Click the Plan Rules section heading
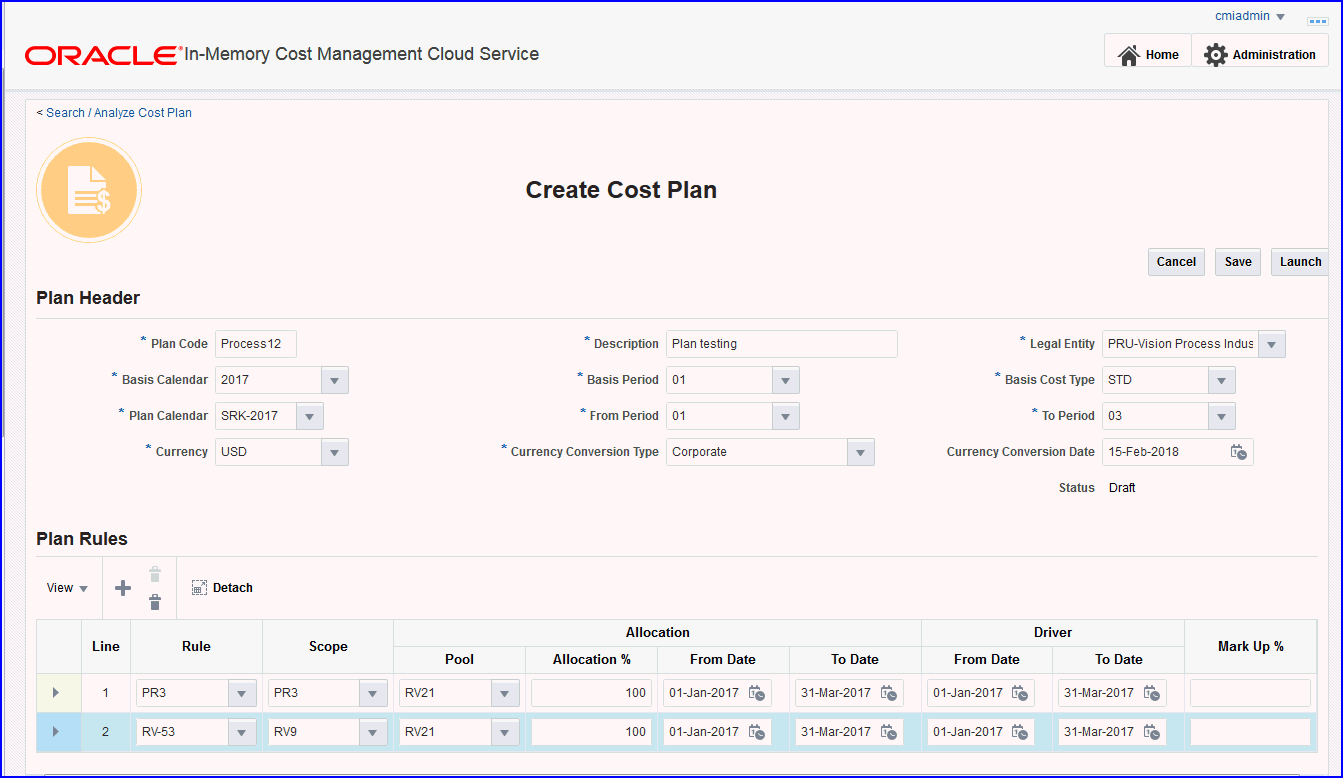The width and height of the screenshot is (1343, 778). coord(82,539)
